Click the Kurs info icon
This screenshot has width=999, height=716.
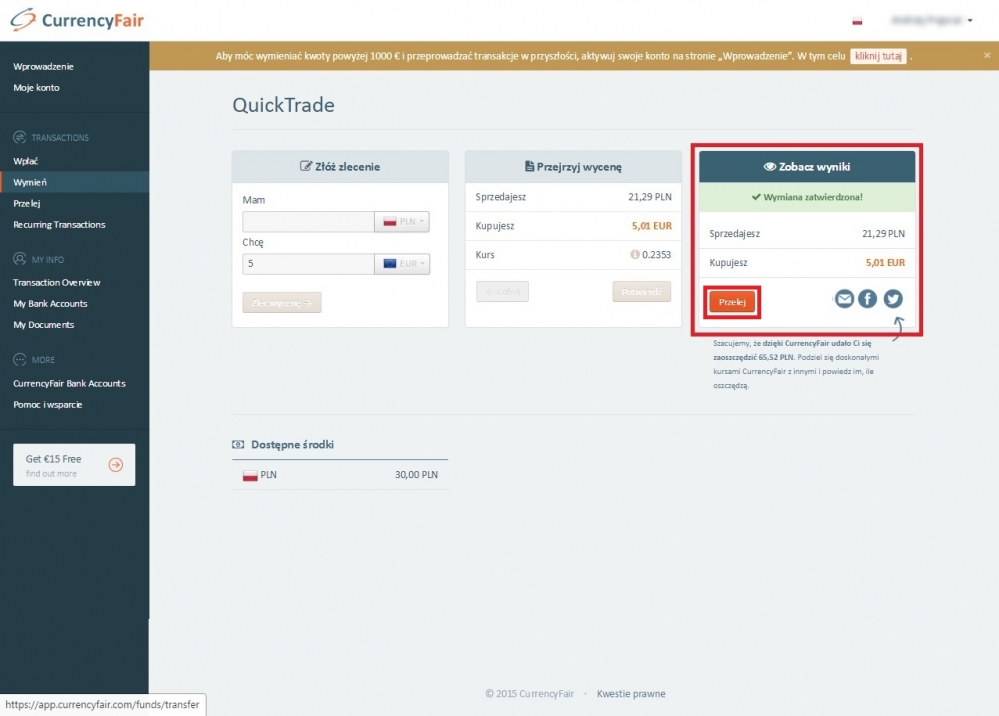tap(635, 255)
